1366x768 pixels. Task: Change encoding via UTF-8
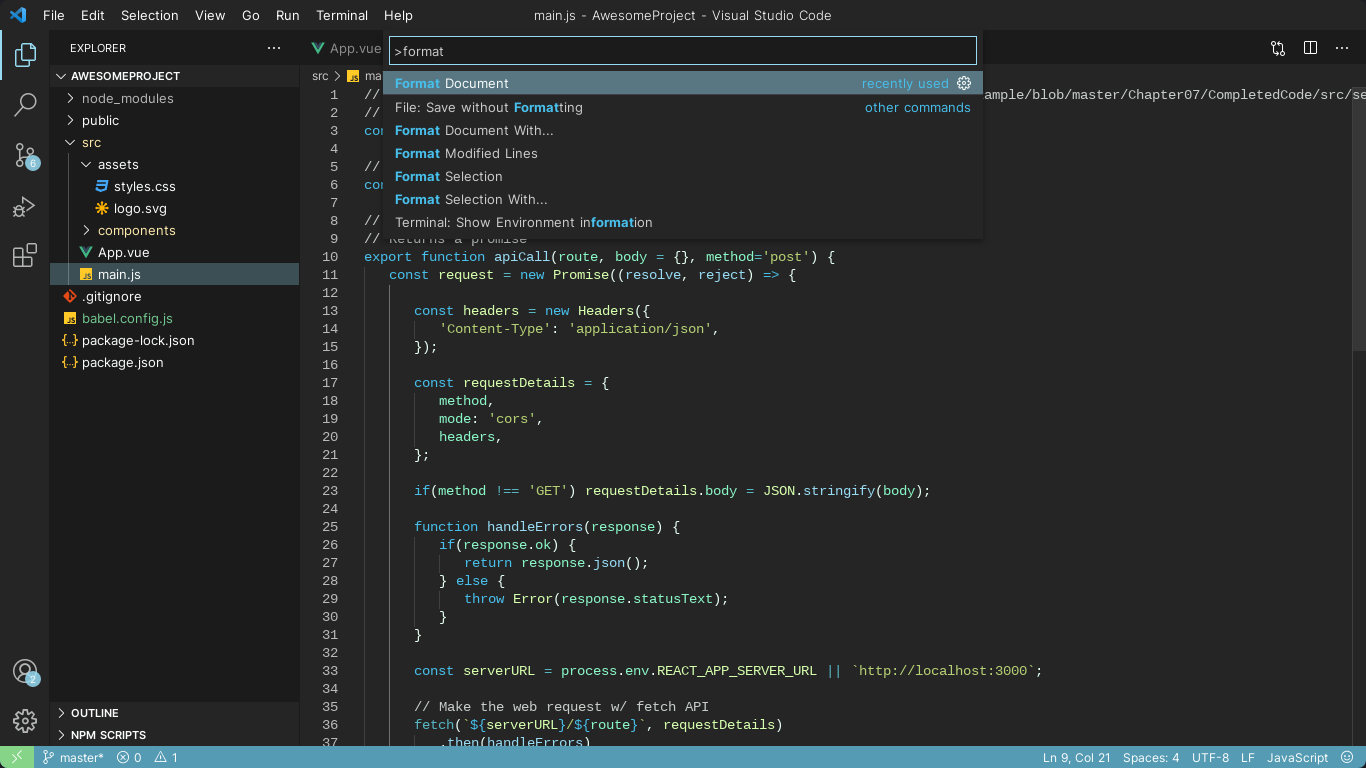[x=1210, y=757]
